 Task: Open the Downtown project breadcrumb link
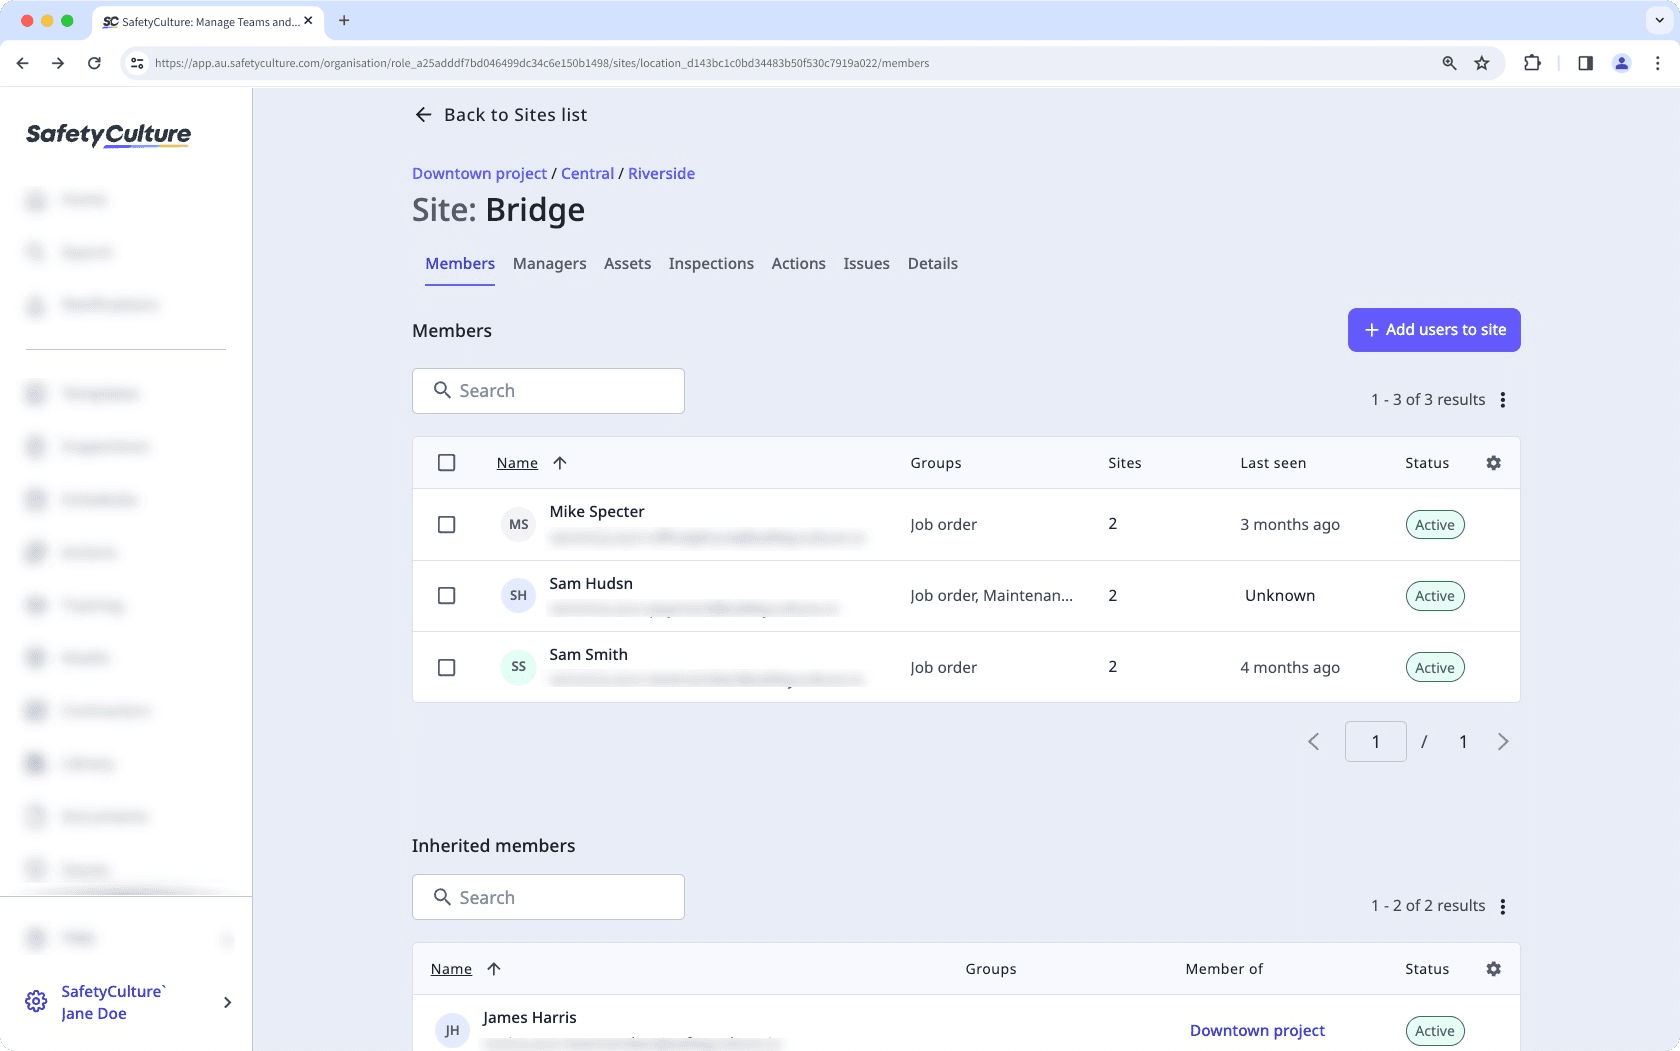pos(479,173)
